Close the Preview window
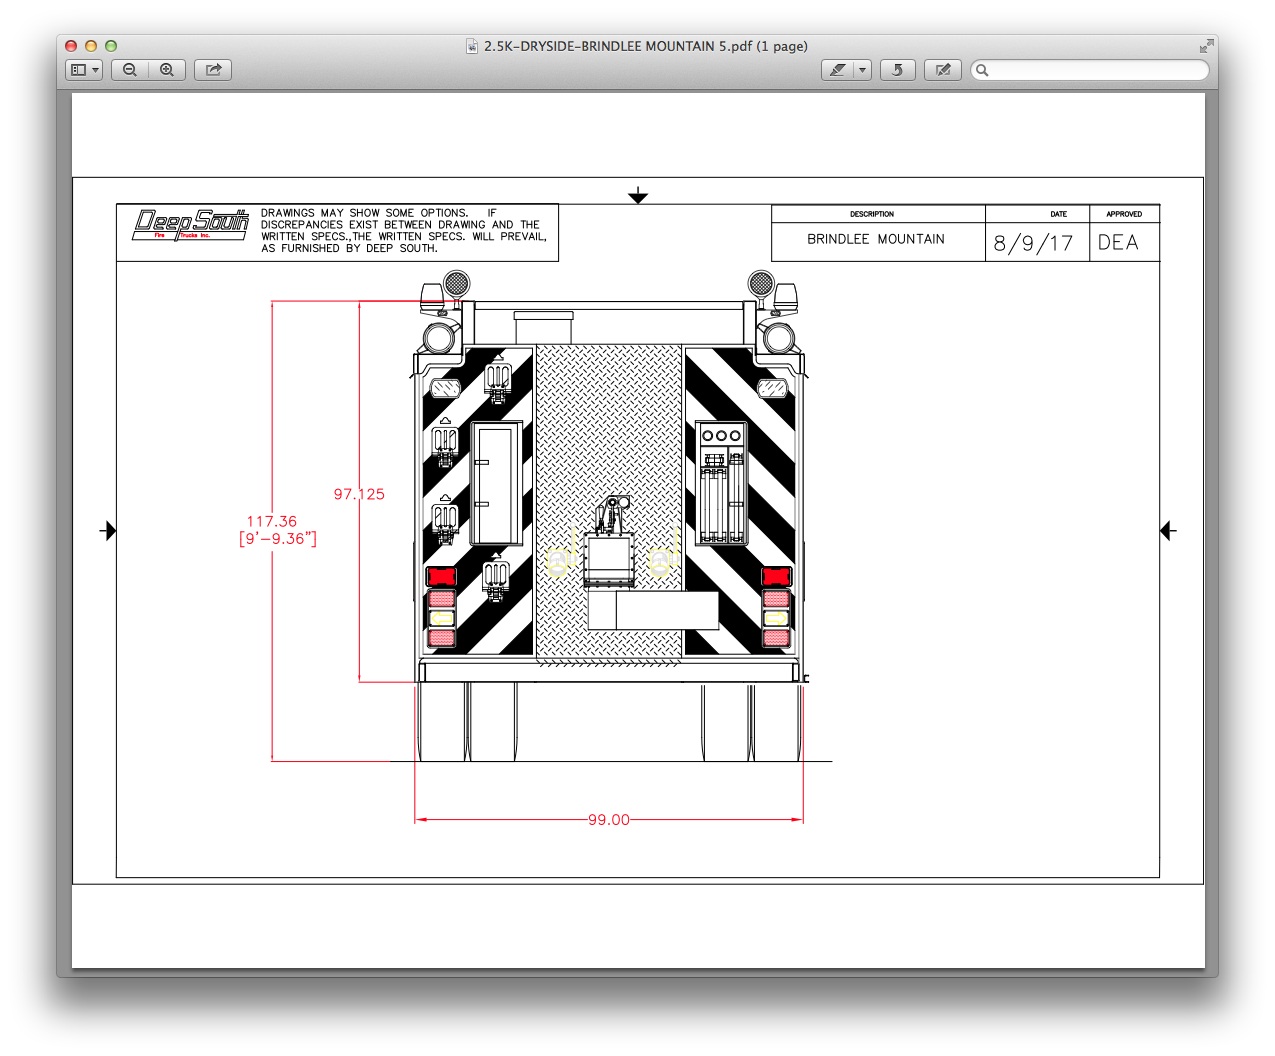Screen dimensions: 1275x1056 coord(71,46)
